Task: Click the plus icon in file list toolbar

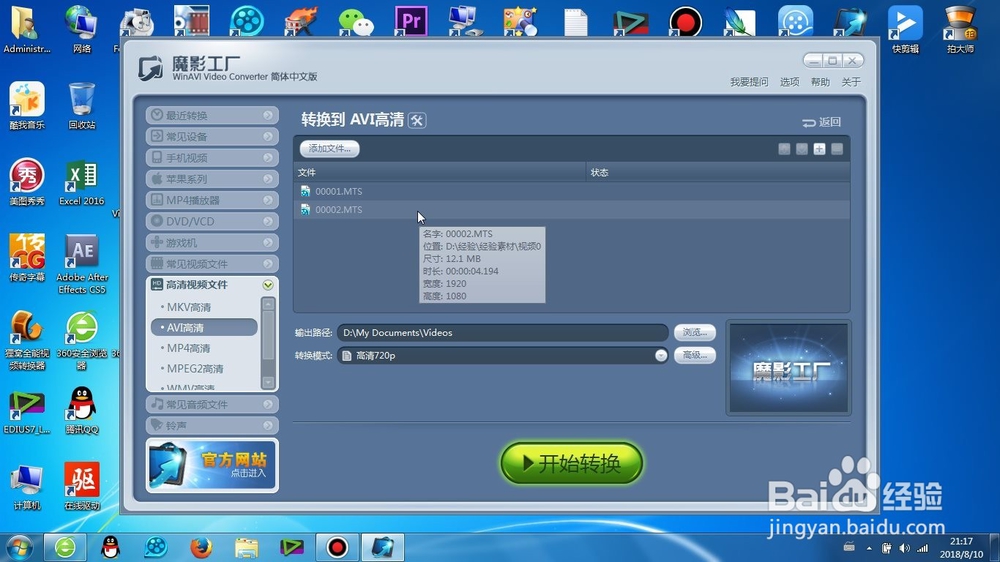Action: pos(820,149)
